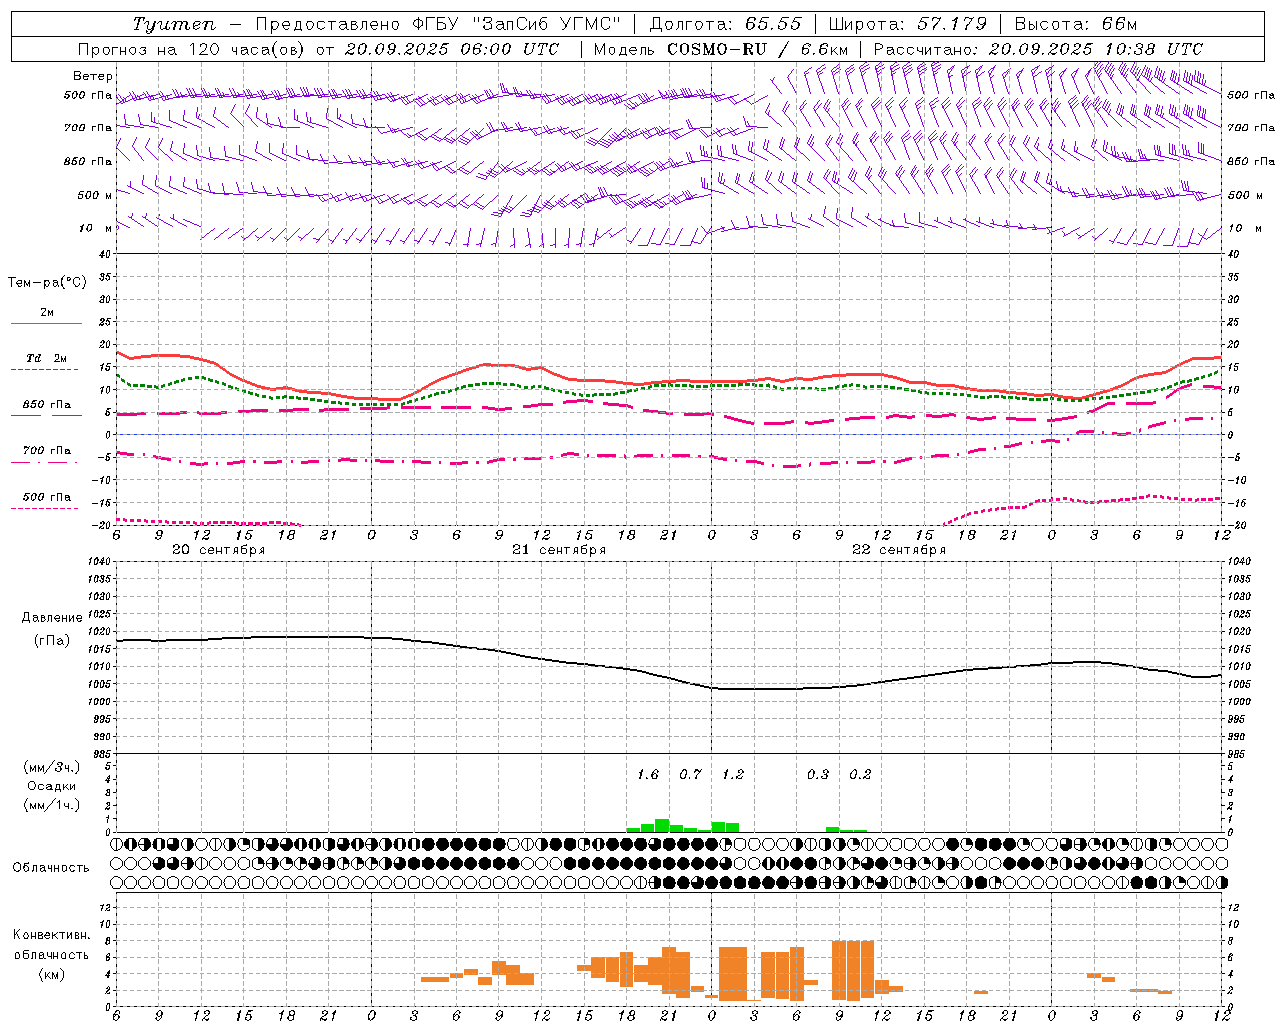Click the "0.7" precipitation amount value
Viewport: 1280px width, 1024px height.
click(x=690, y=774)
